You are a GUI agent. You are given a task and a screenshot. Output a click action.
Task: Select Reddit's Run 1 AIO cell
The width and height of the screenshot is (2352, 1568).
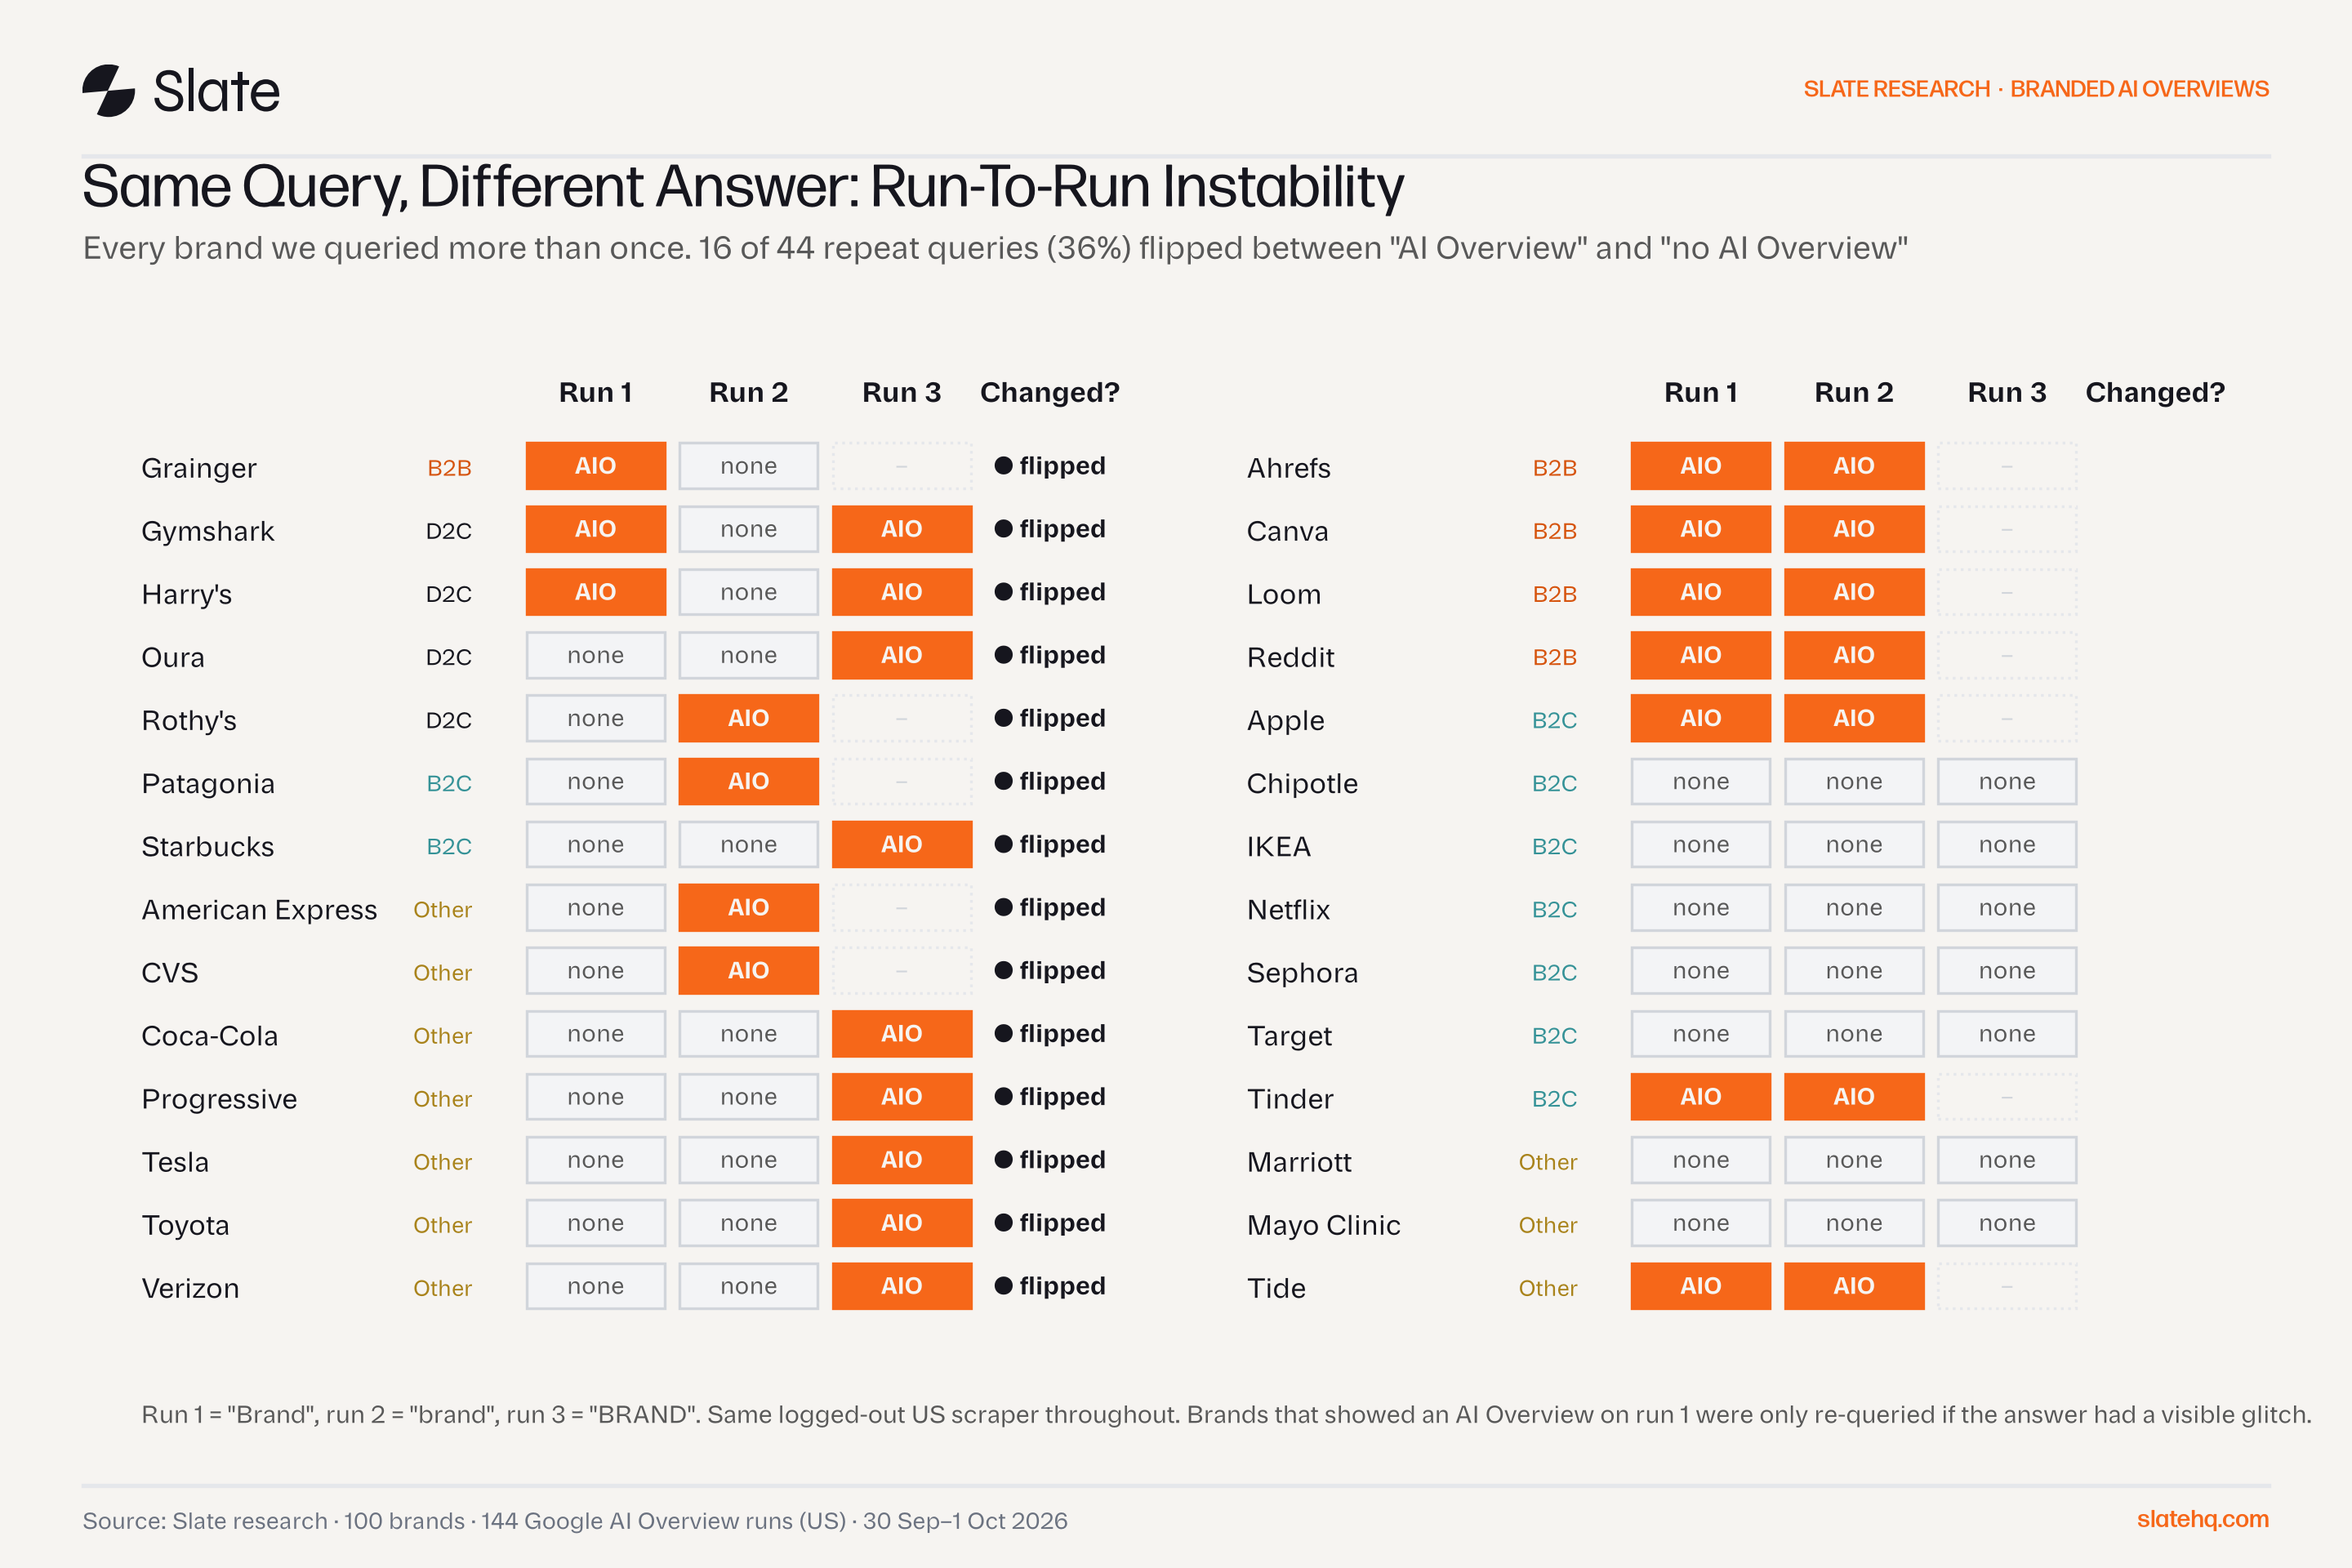[1701, 655]
